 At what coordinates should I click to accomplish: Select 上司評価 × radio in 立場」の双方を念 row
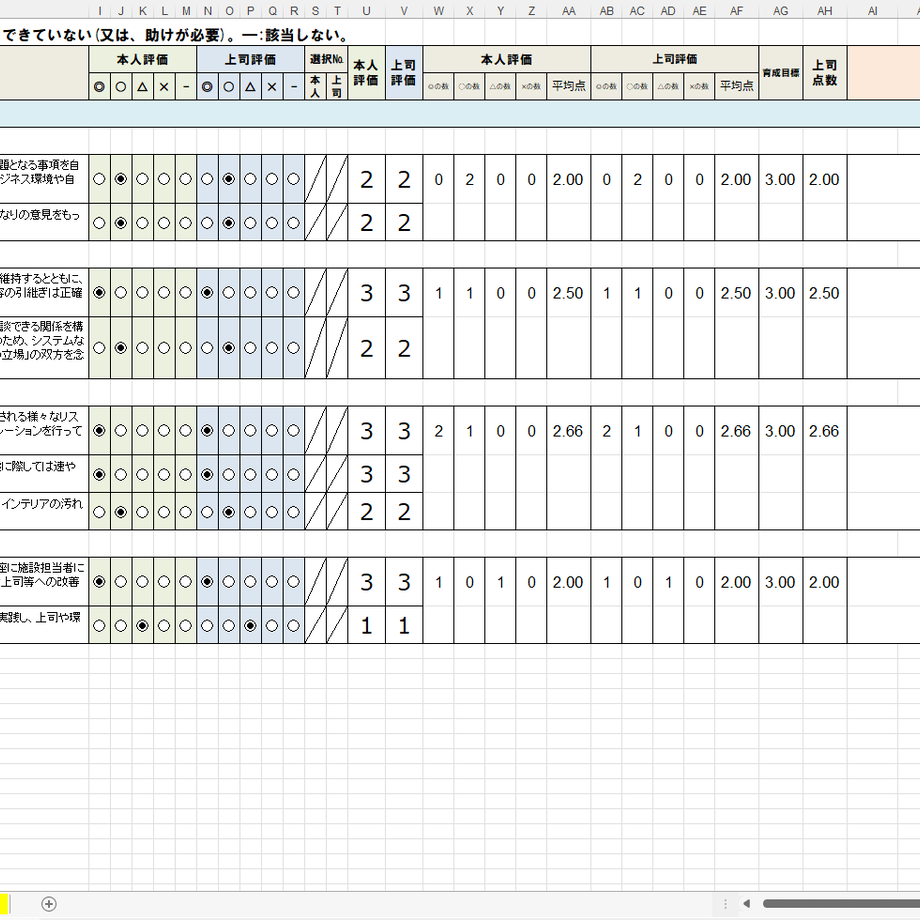[x=272, y=348]
